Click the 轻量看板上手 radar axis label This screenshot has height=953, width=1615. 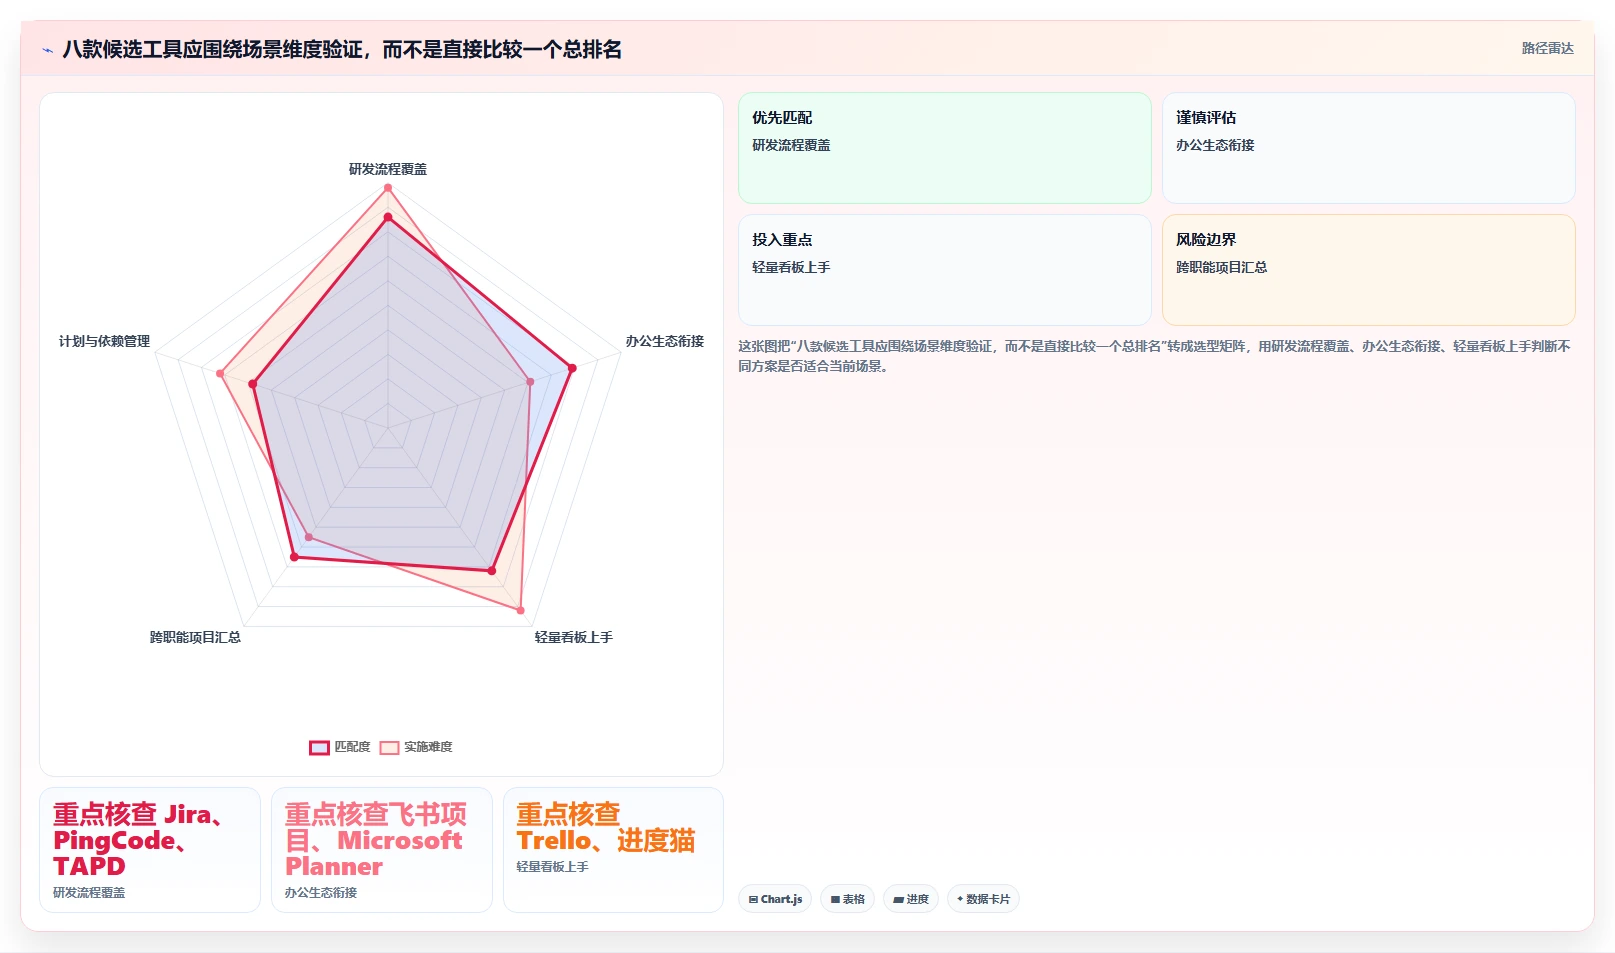click(574, 637)
